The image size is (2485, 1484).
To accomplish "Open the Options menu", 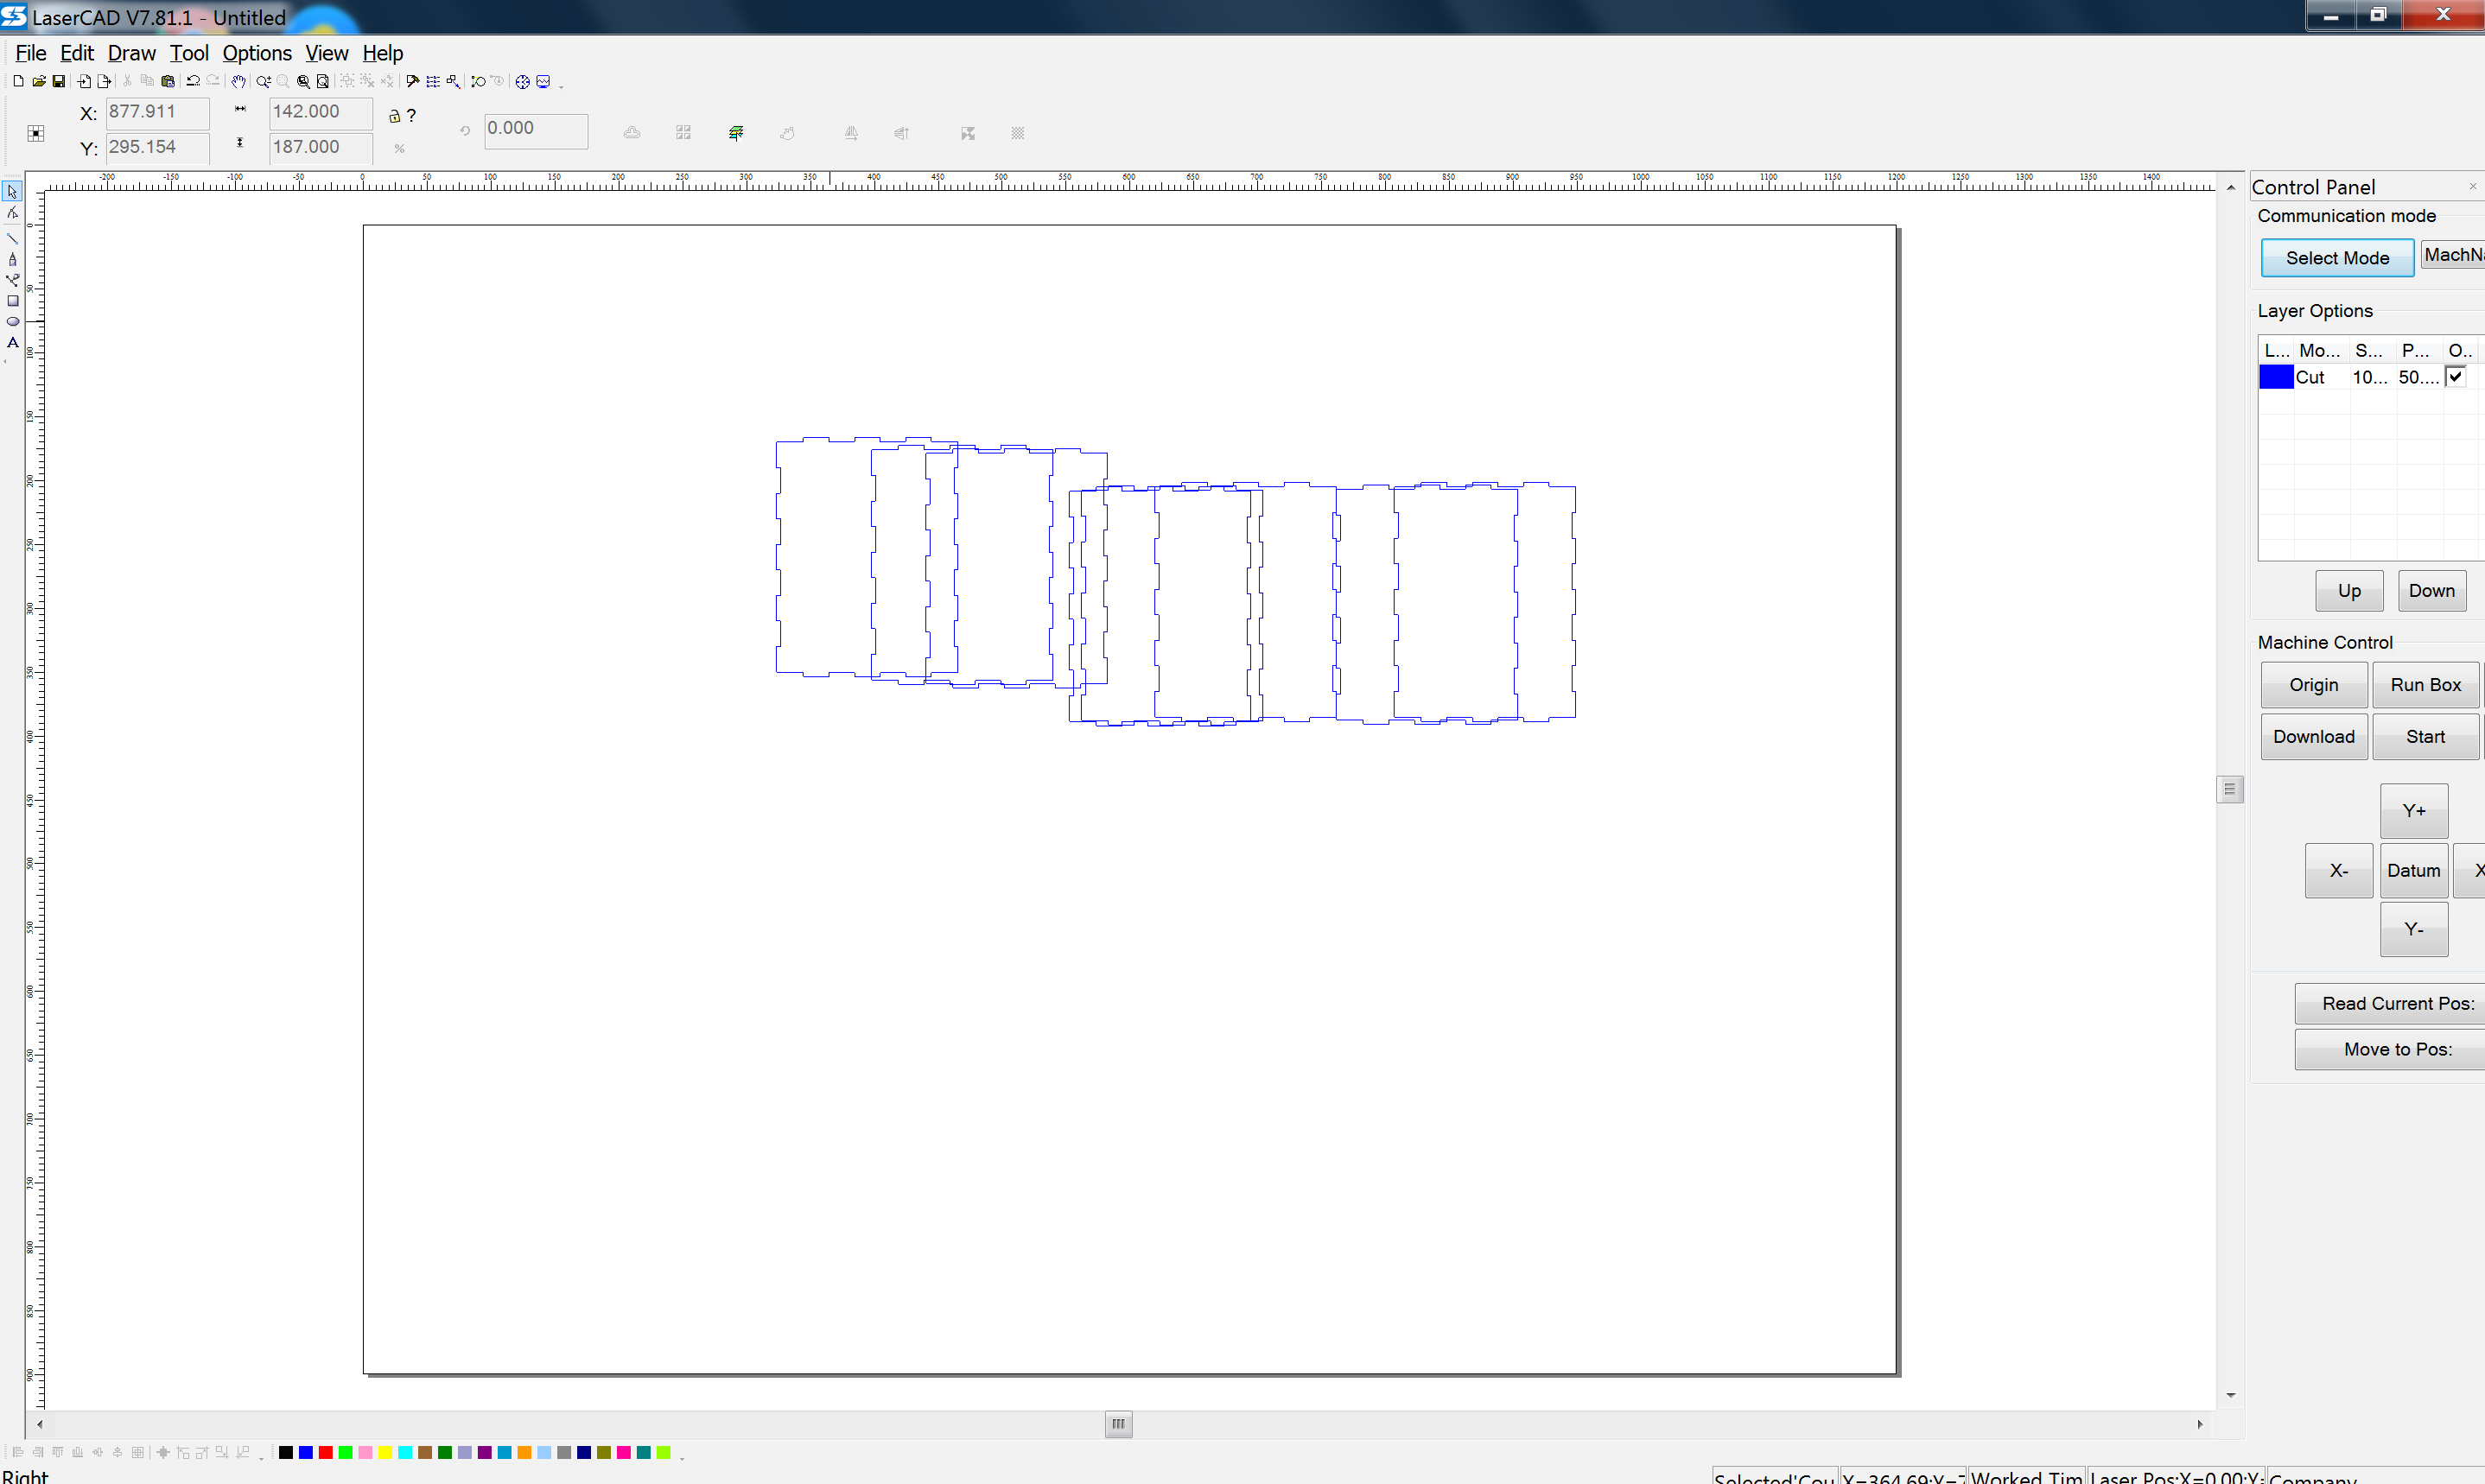I will point(256,53).
